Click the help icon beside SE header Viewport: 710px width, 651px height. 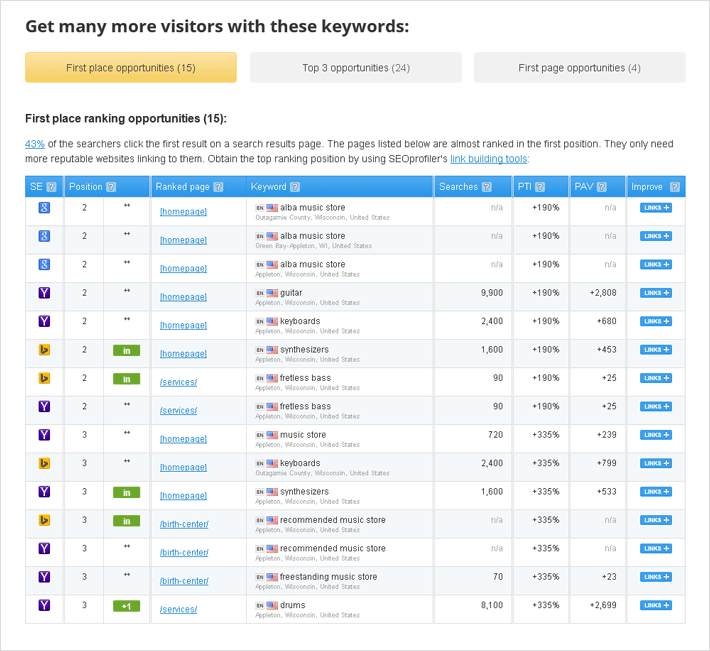(52, 187)
